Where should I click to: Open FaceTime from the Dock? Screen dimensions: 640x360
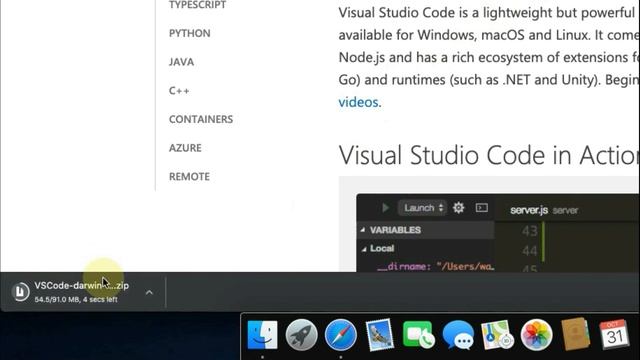[x=418, y=335]
